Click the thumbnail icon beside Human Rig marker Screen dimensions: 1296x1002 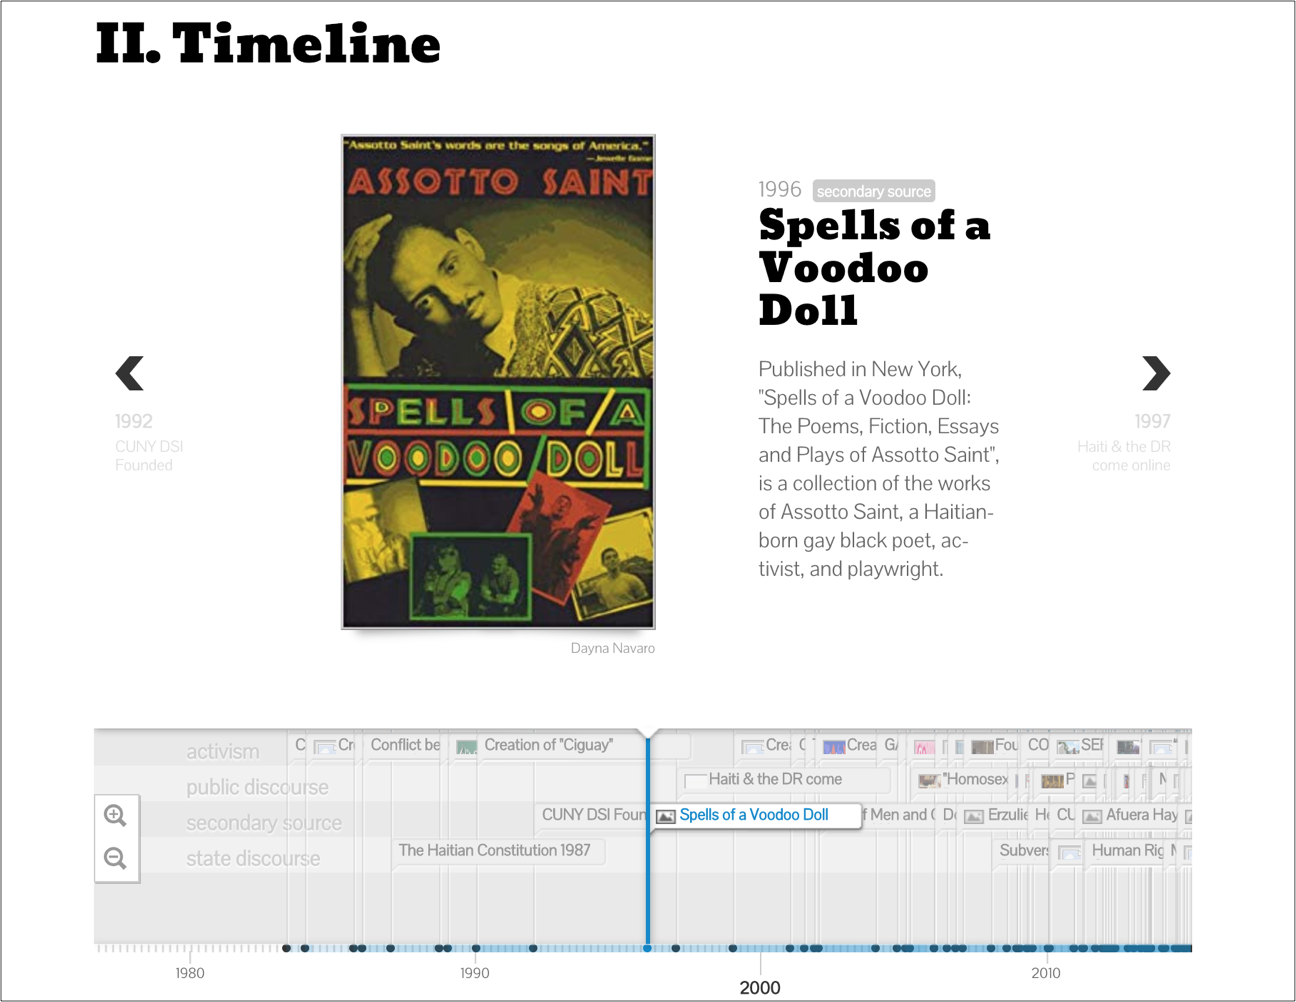click(x=1070, y=852)
